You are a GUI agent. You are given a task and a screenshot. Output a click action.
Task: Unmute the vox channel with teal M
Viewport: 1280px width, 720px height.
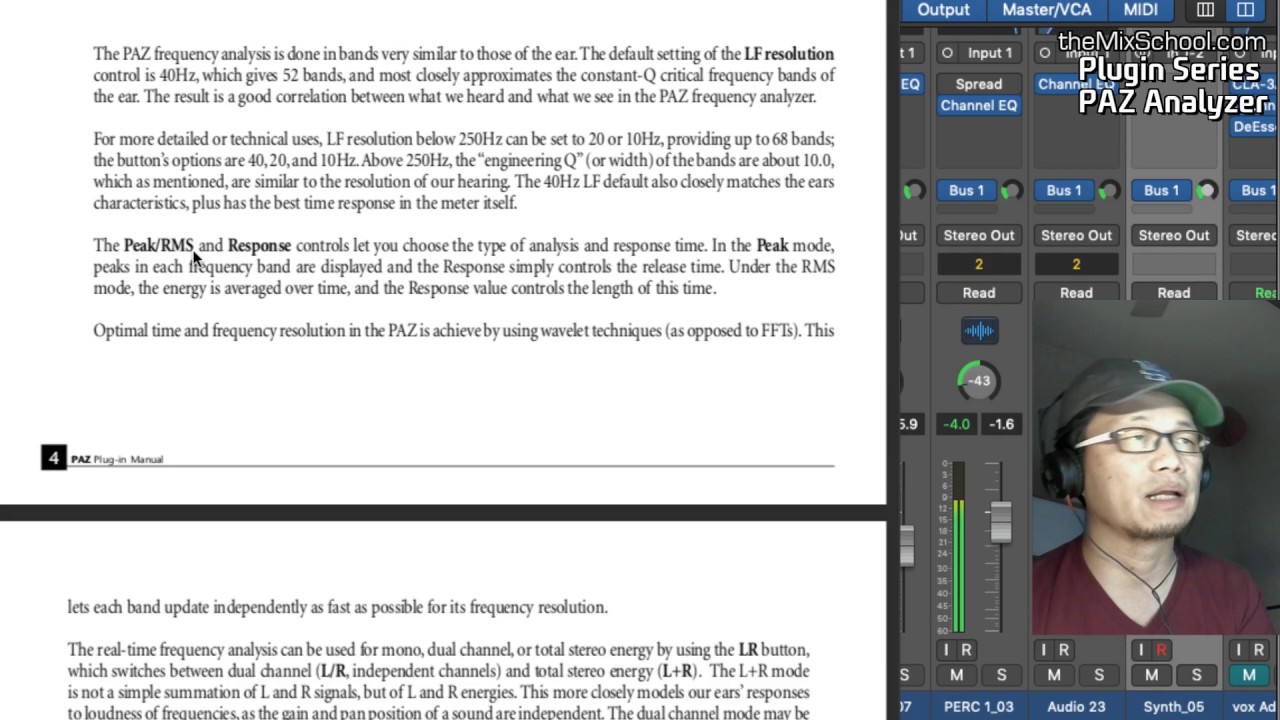point(1249,675)
